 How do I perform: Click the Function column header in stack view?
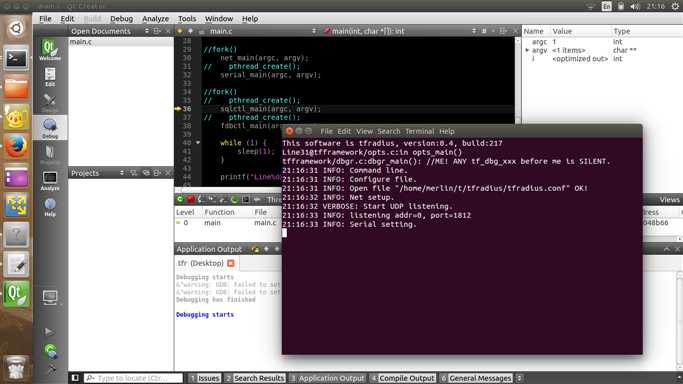(219, 212)
